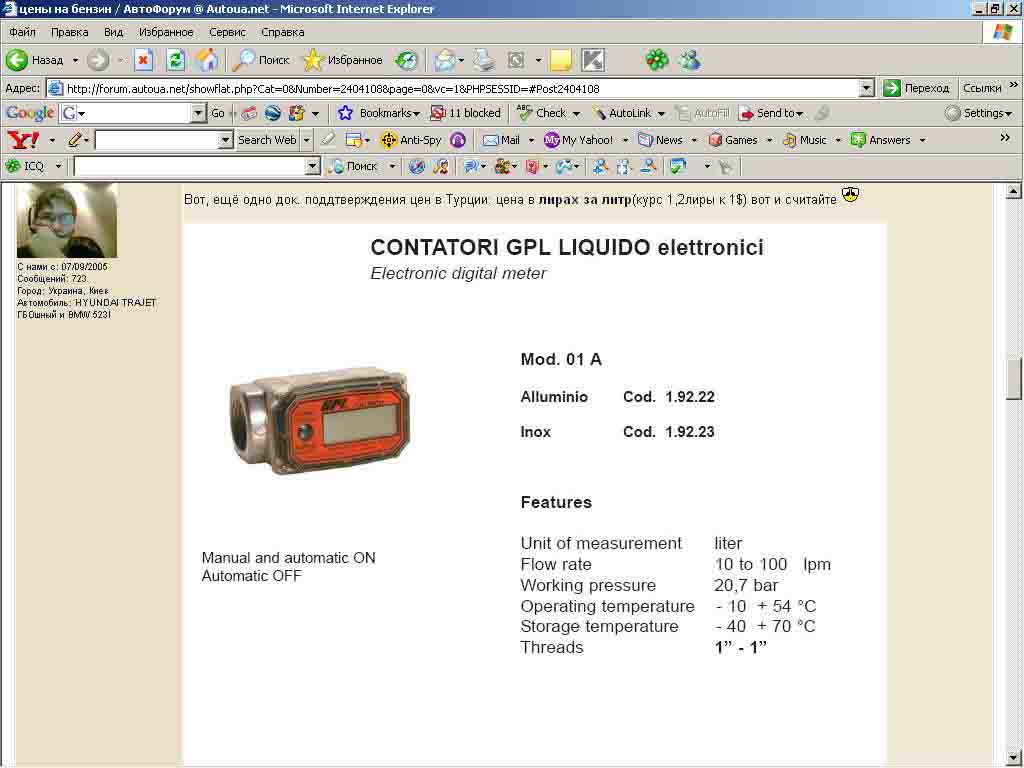
Task: Expand the ICQ search field dropdown
Action: [312, 166]
